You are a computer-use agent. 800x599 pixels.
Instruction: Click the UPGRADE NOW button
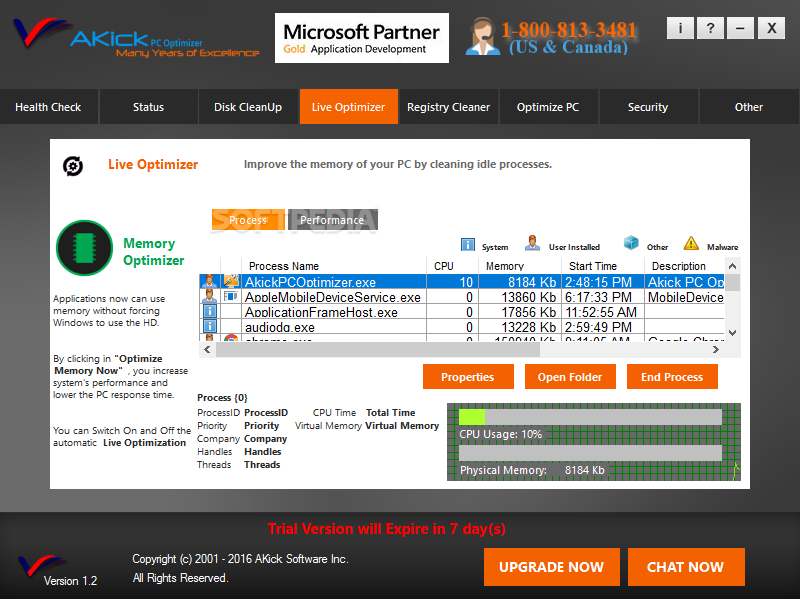pyautogui.click(x=552, y=567)
